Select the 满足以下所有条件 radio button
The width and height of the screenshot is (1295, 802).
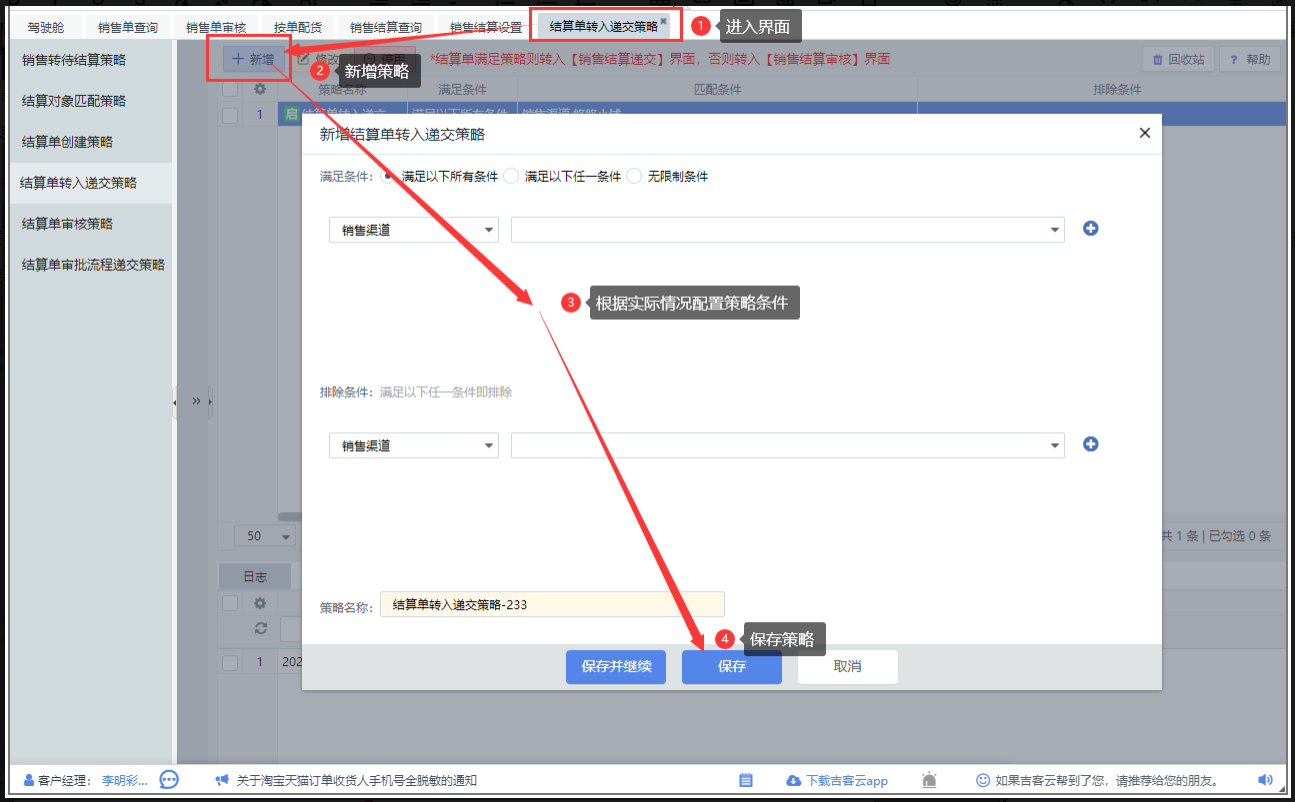[388, 176]
